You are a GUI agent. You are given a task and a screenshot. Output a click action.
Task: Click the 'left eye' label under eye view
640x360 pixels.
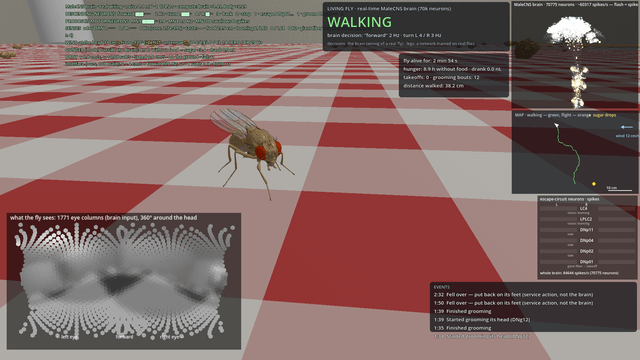(69, 337)
